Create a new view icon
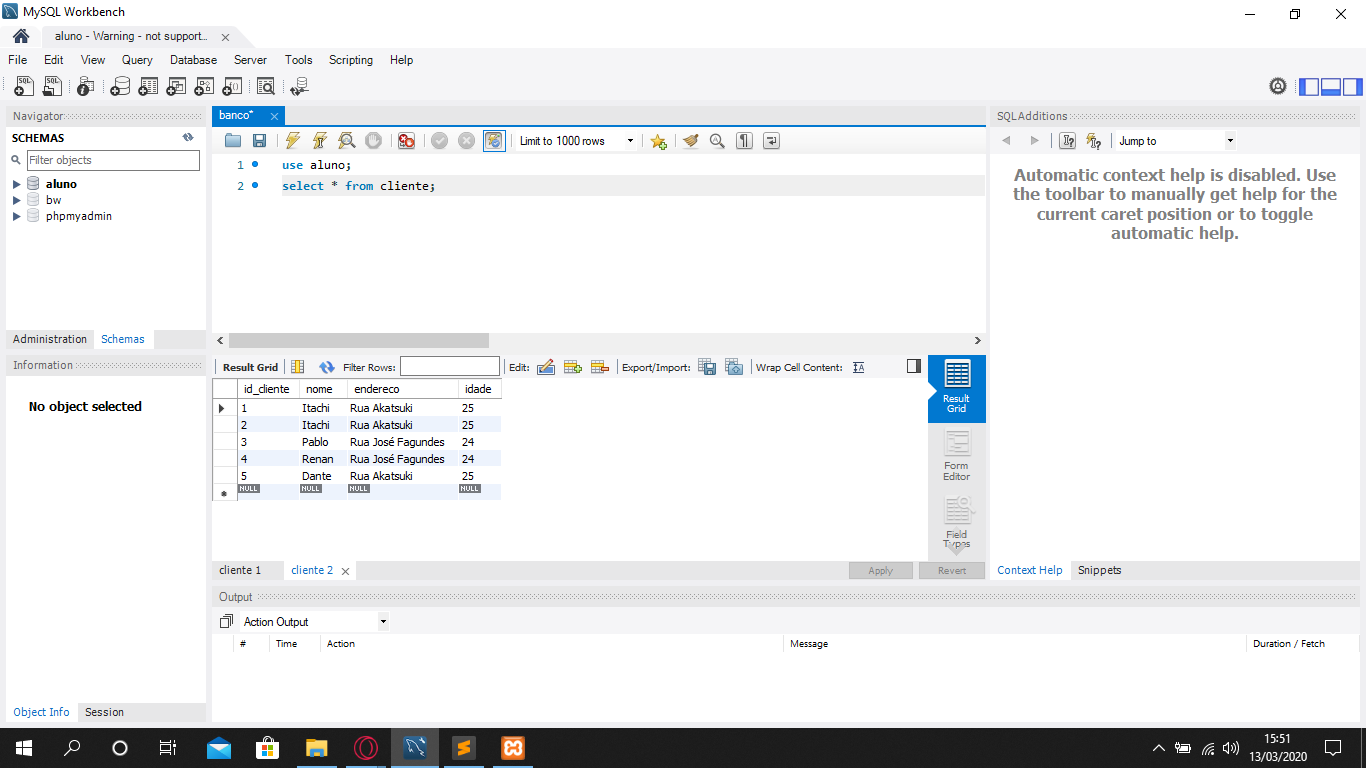 (176, 87)
